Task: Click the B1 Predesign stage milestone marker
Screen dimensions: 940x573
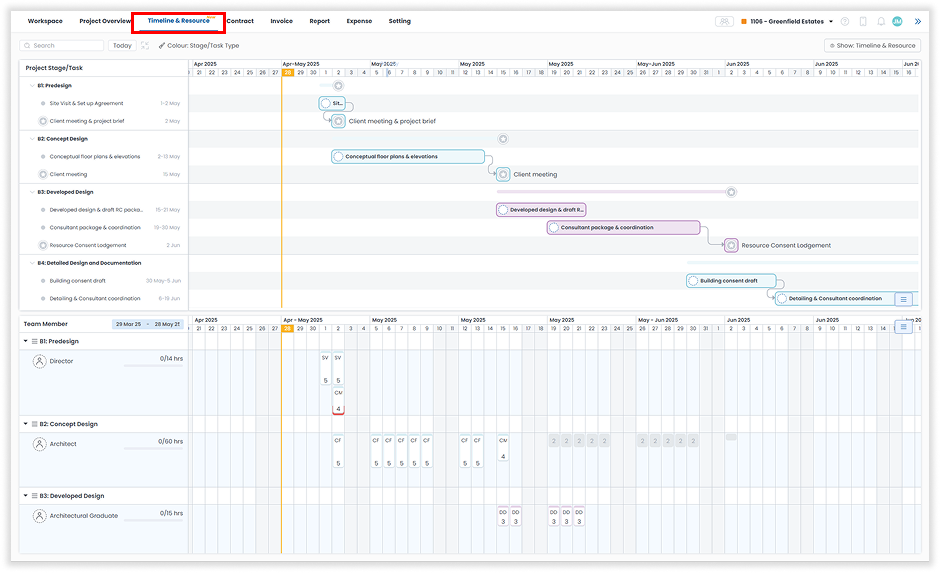Action: tap(338, 86)
